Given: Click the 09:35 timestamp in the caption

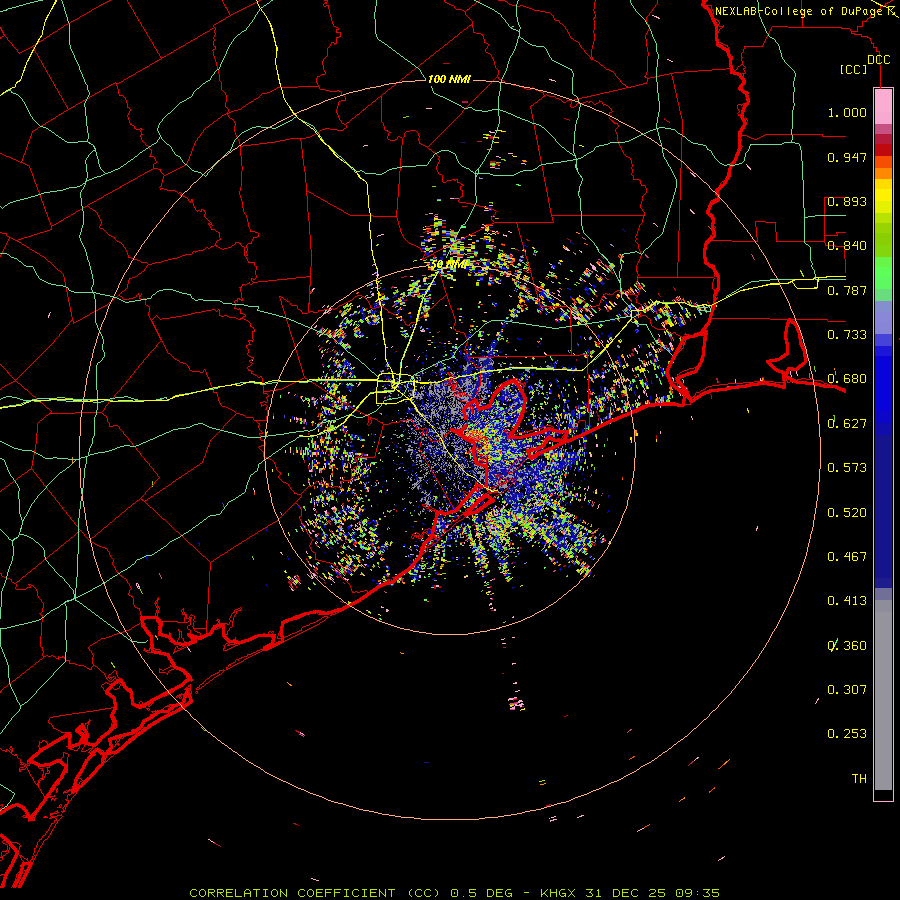Looking at the screenshot, I should 697,893.
